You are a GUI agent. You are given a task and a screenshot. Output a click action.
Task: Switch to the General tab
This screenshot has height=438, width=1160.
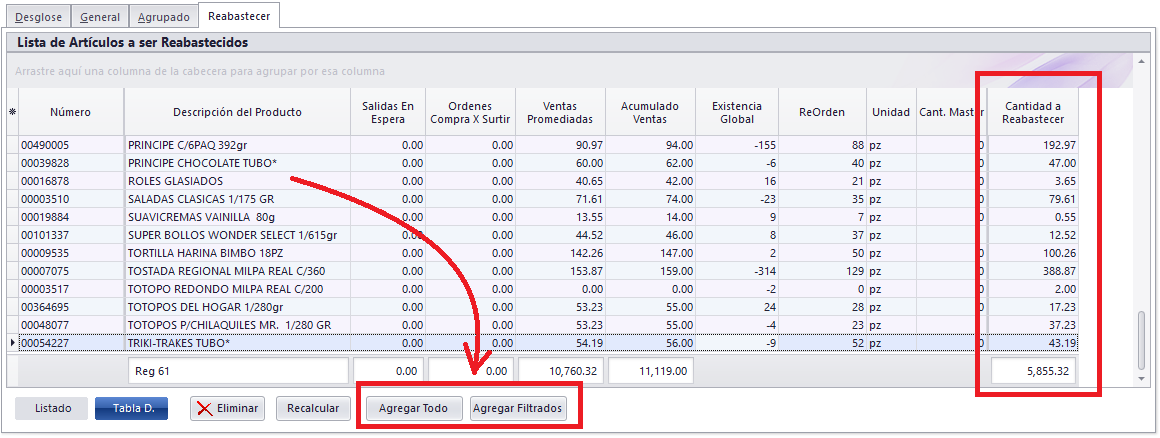(100, 17)
